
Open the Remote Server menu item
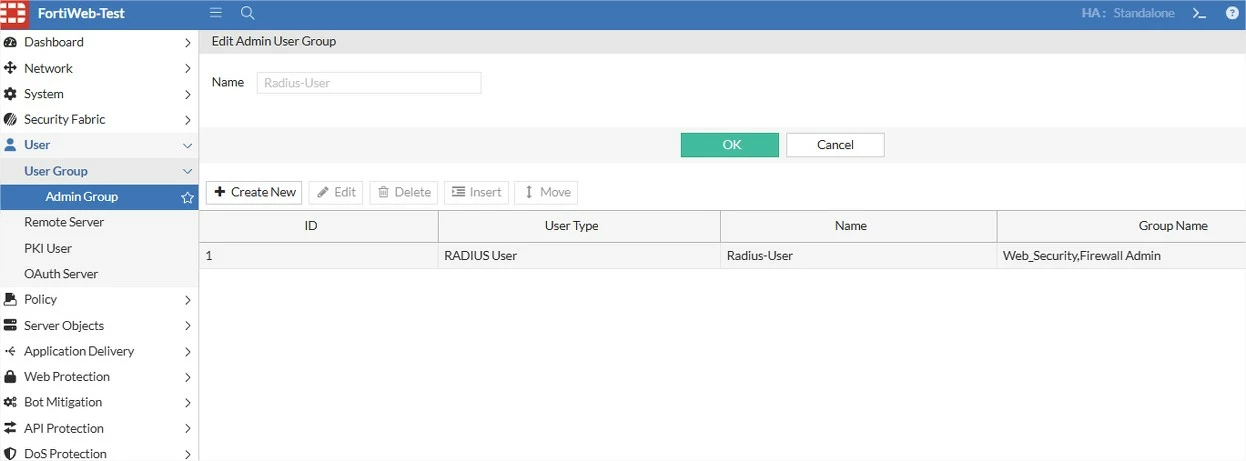99,222
